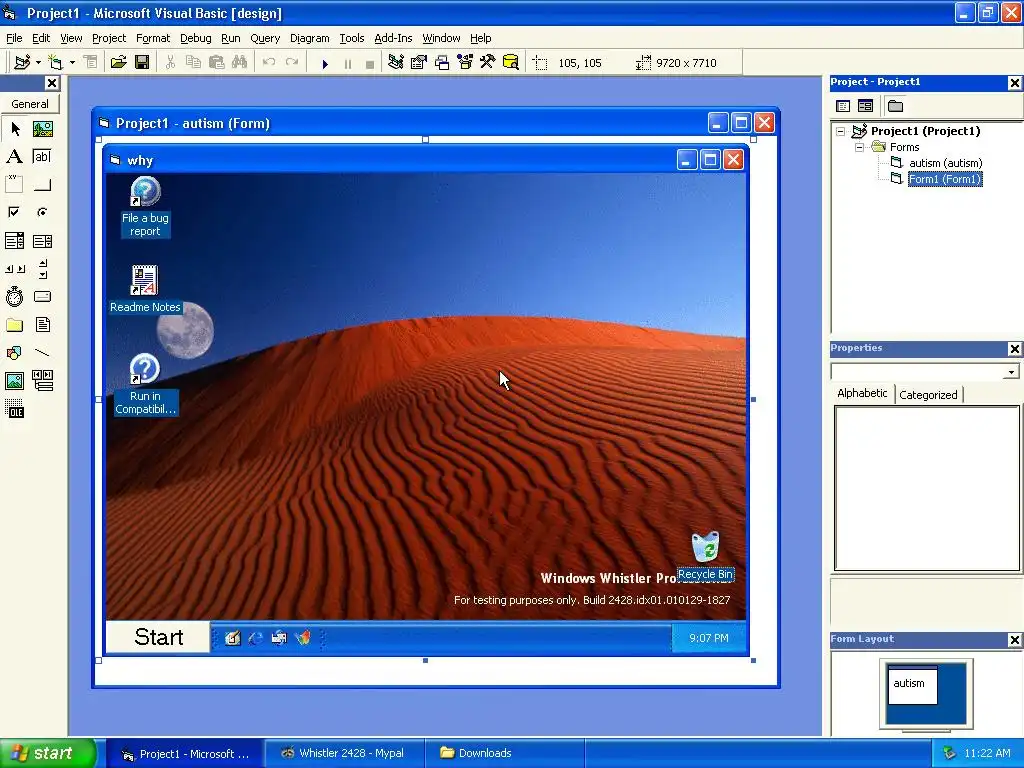Open the Debug menu
This screenshot has width=1024, height=768.
pyautogui.click(x=195, y=39)
